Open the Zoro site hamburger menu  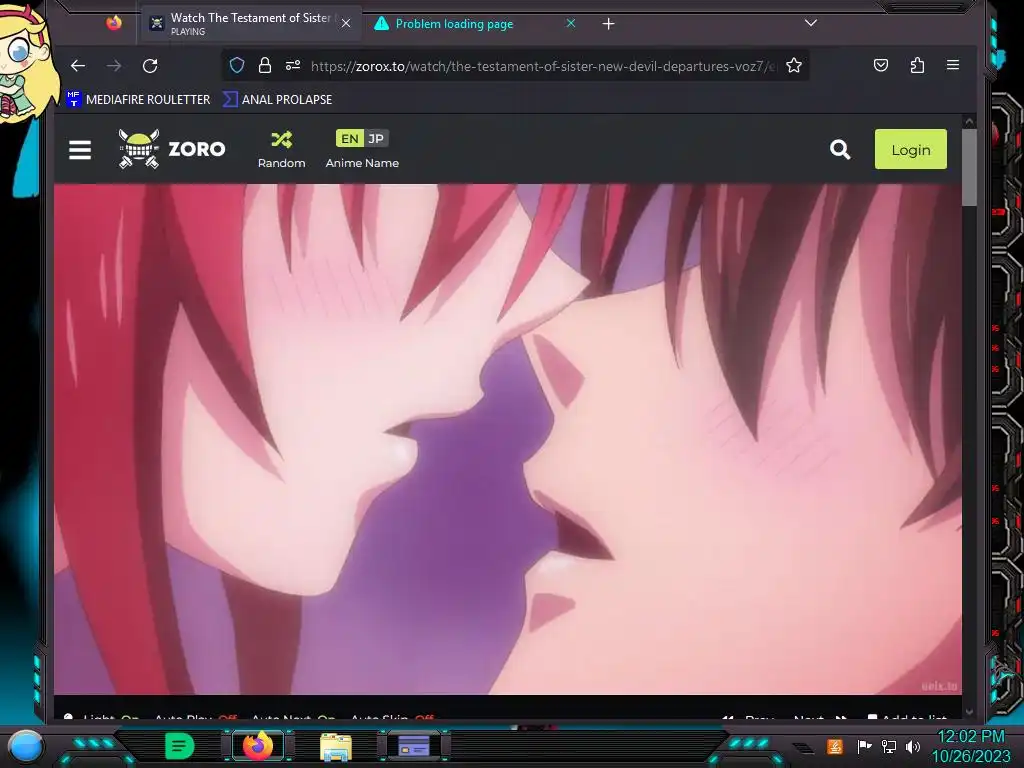[80, 150]
